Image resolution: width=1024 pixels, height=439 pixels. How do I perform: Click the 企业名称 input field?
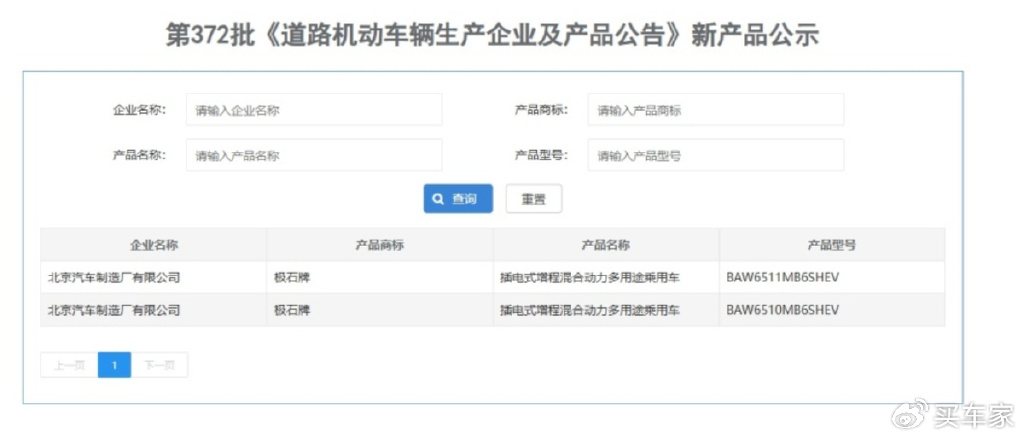314,110
